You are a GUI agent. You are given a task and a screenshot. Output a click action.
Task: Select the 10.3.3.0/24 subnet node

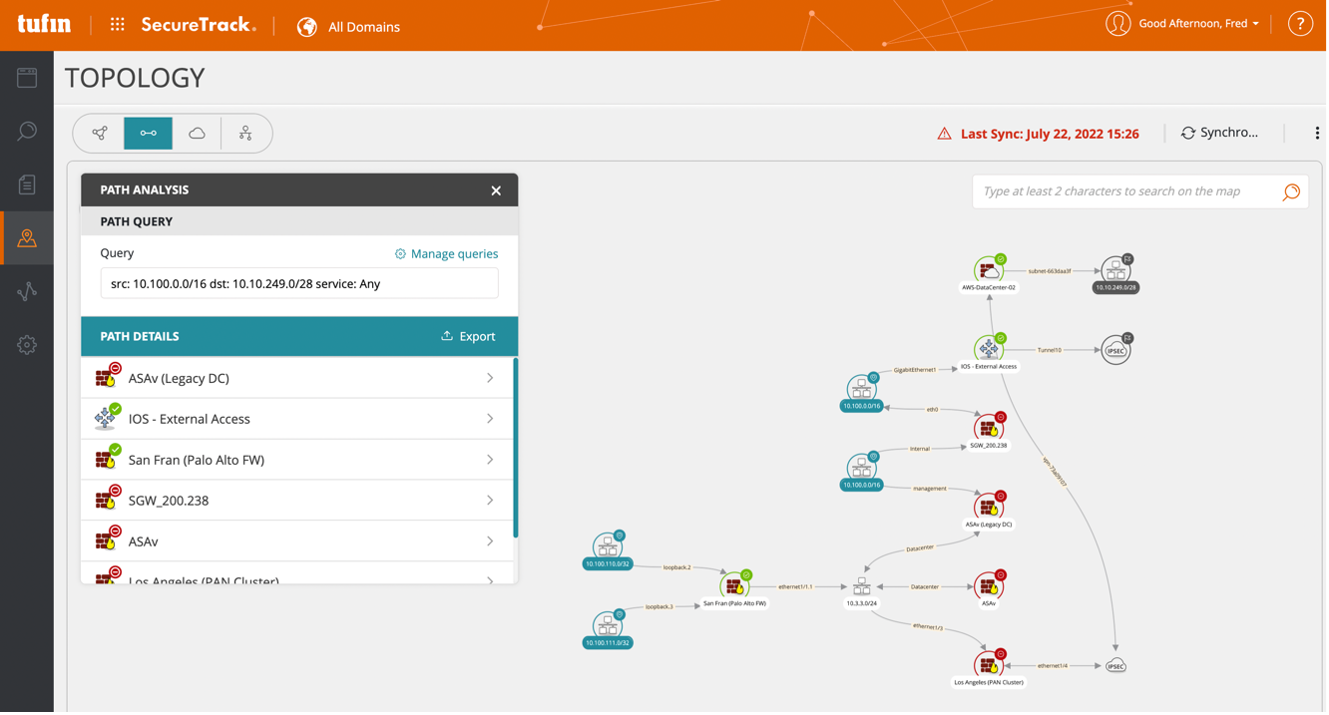862,588
